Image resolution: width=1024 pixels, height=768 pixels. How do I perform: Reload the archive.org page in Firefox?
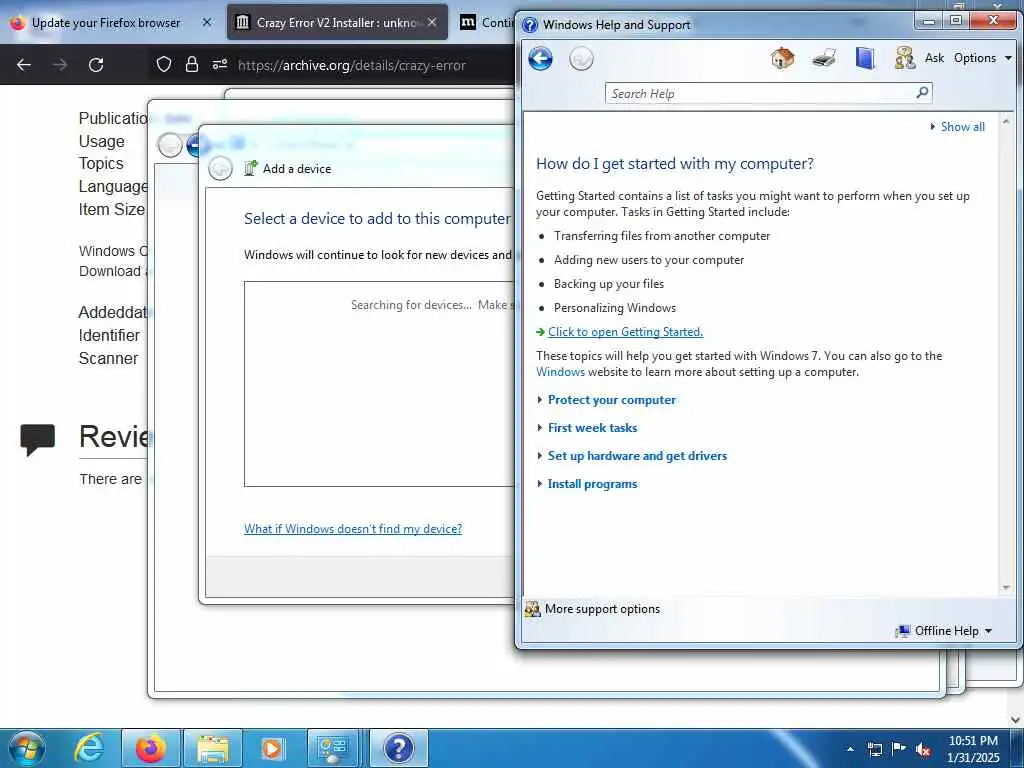pyautogui.click(x=96, y=65)
